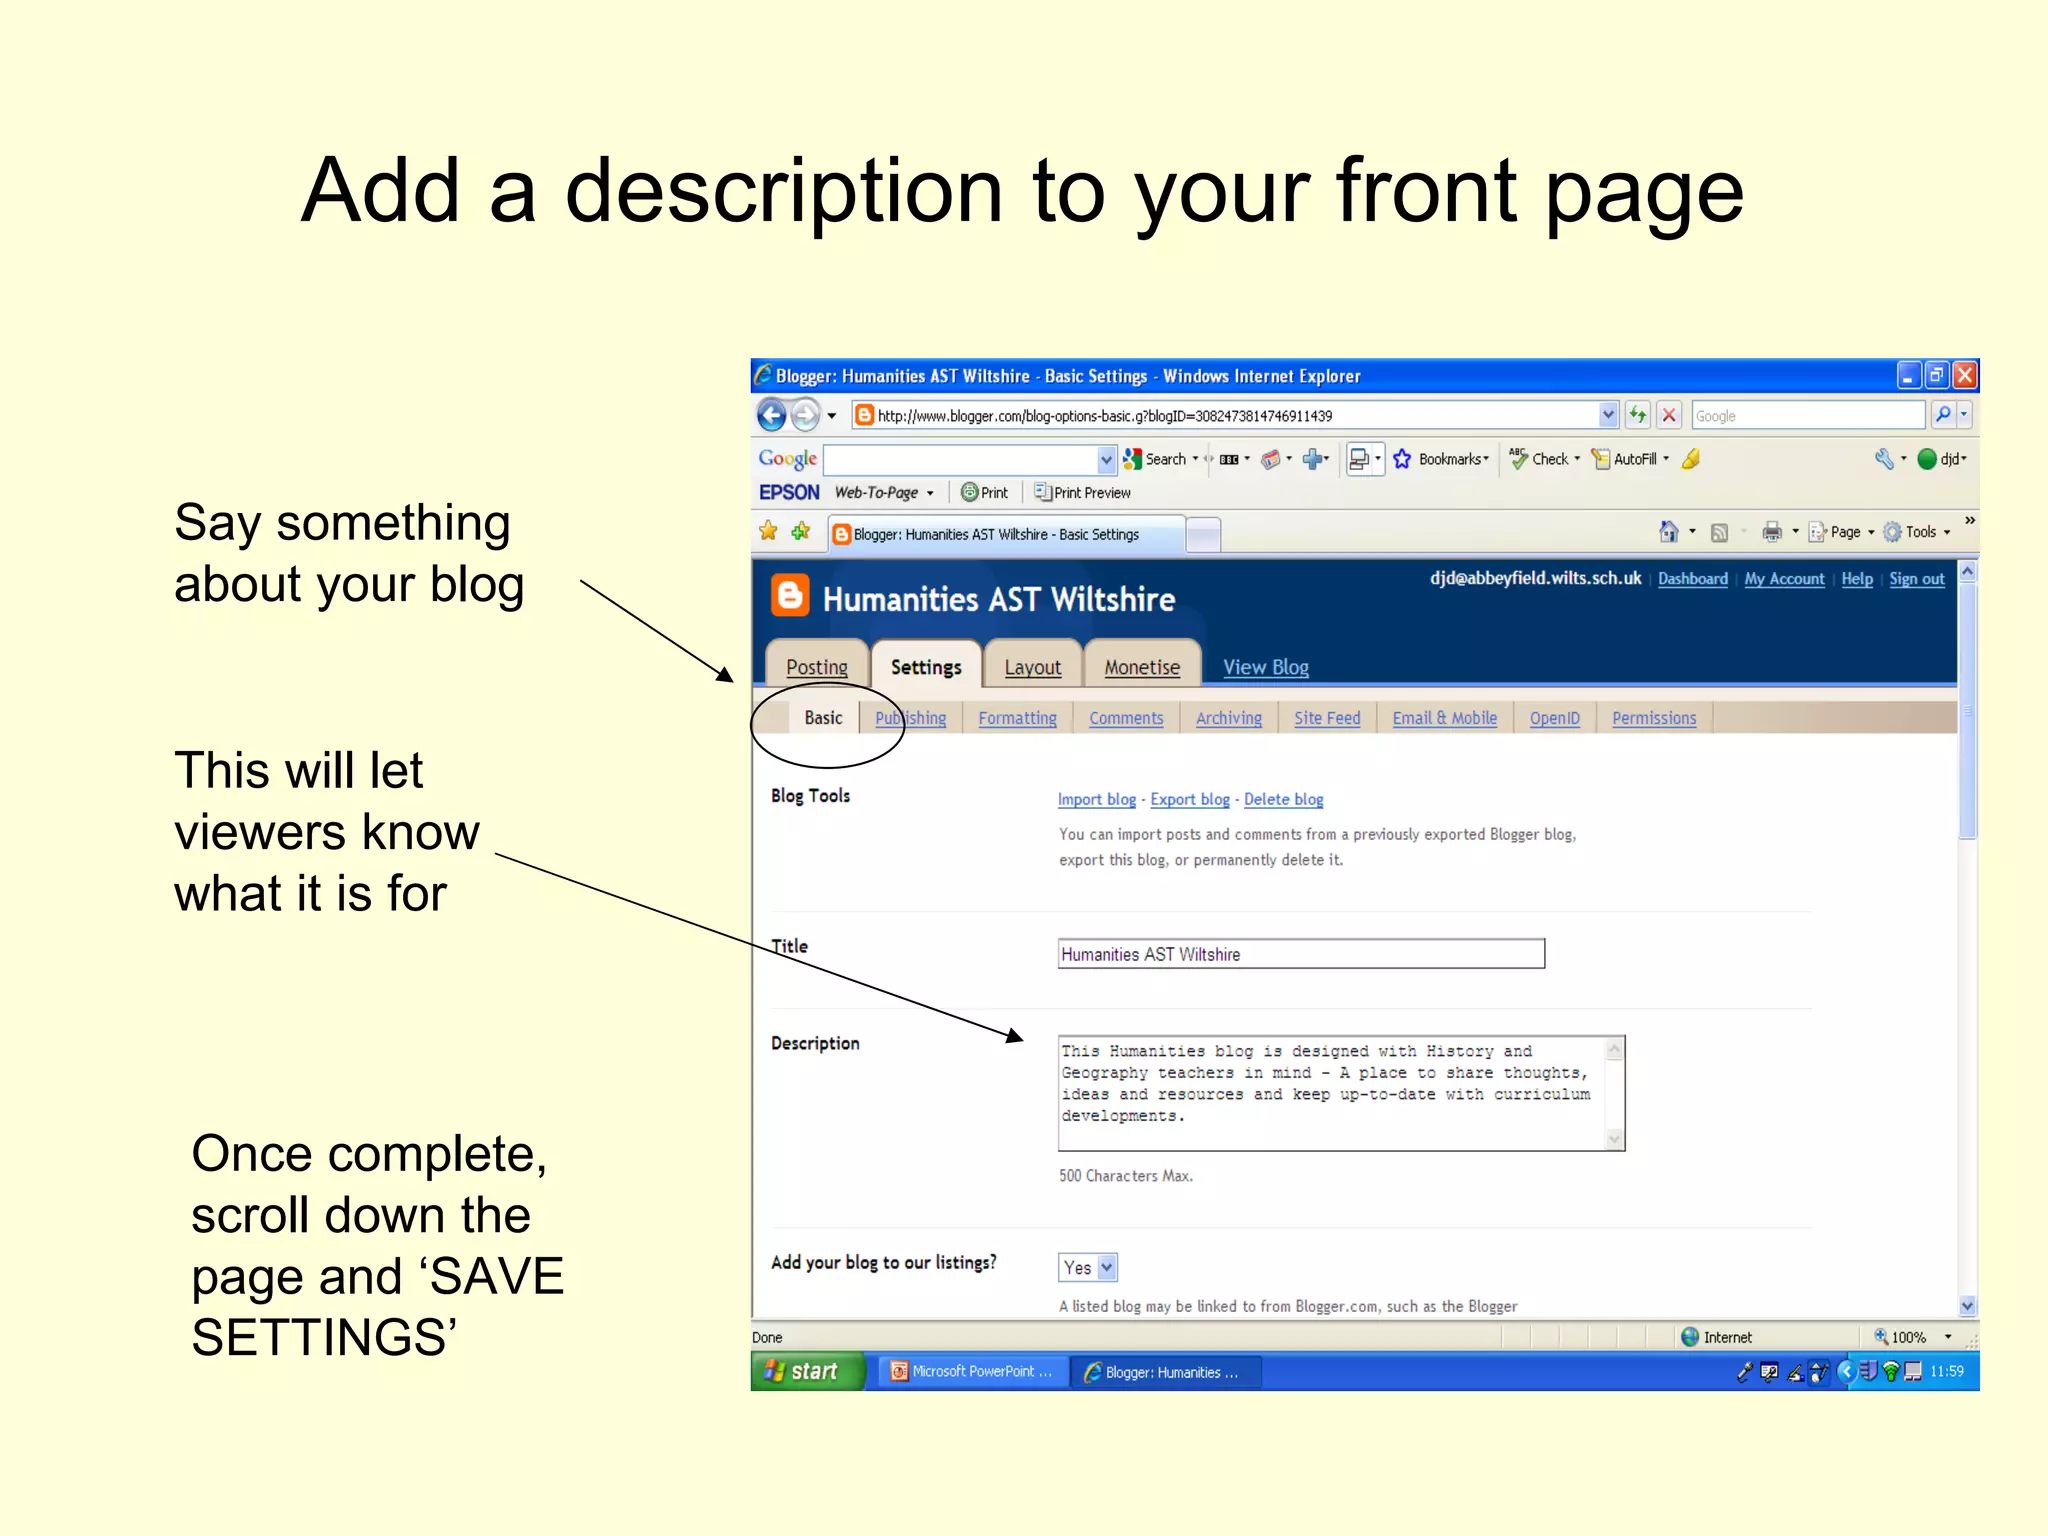Open the Tools menu dropdown
The image size is (2048, 1536).
tap(1947, 532)
